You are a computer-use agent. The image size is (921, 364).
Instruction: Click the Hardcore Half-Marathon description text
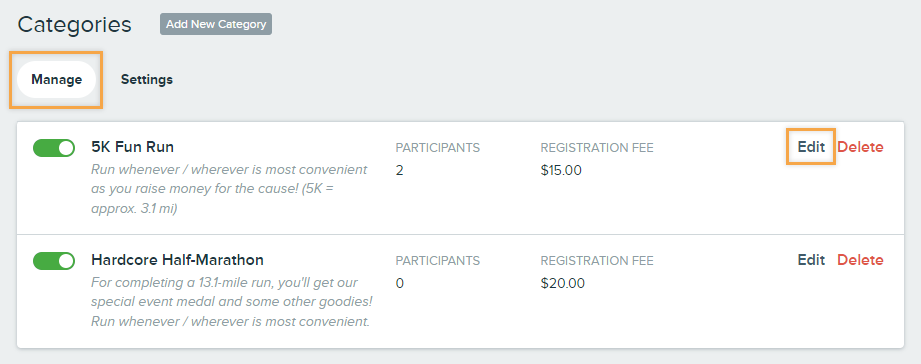click(232, 302)
